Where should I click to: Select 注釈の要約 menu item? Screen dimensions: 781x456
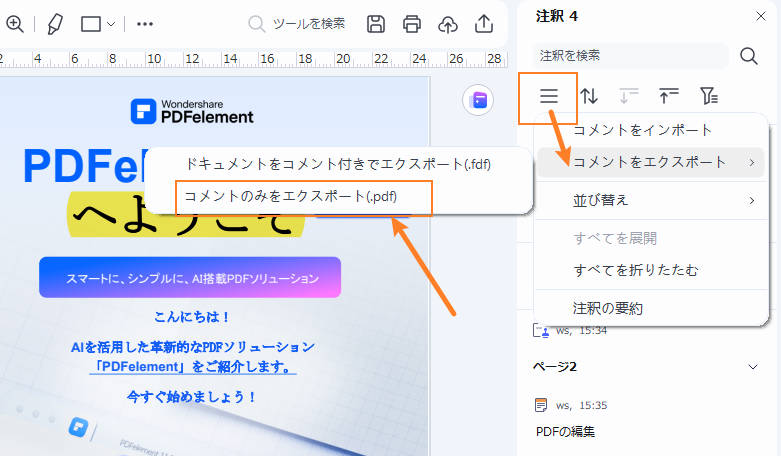coord(651,309)
